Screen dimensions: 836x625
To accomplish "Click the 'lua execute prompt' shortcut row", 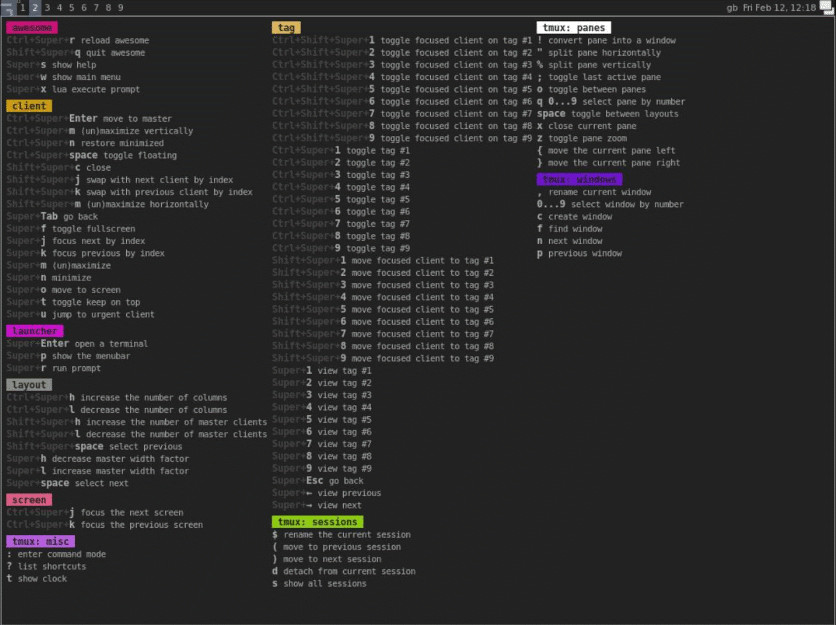I will (x=73, y=90).
